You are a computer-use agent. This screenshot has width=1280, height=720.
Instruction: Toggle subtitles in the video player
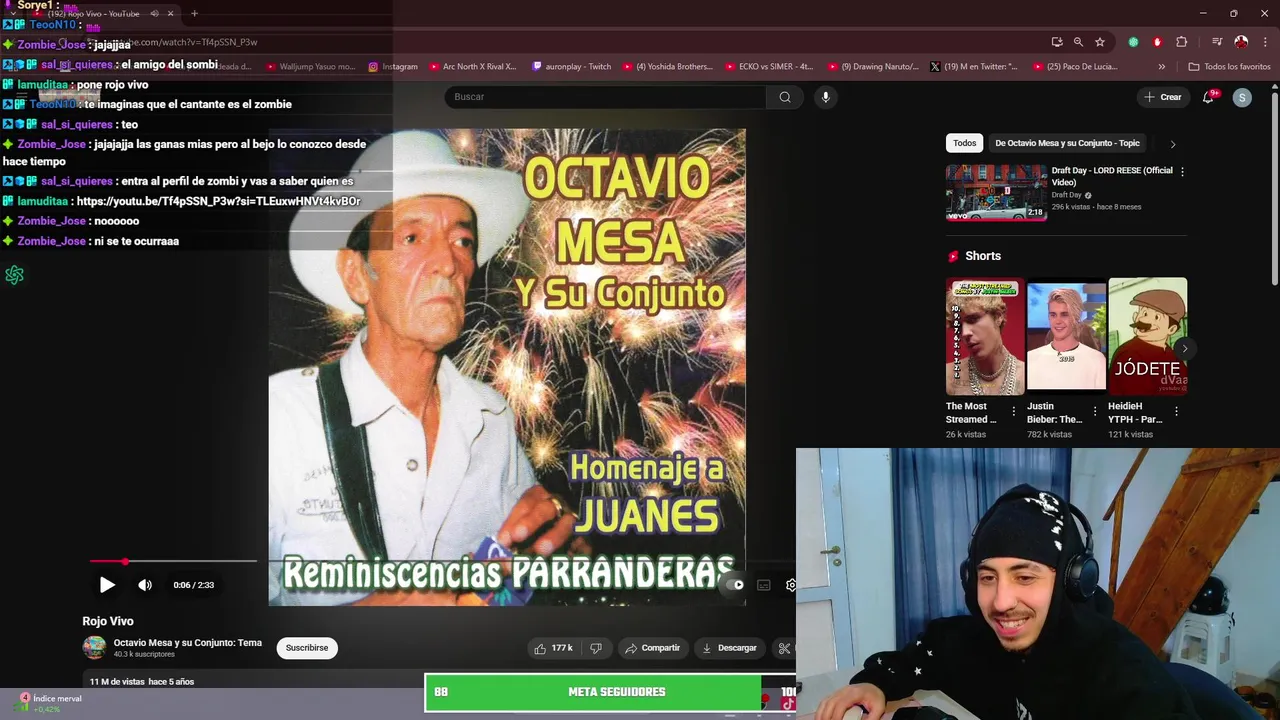pos(764,585)
